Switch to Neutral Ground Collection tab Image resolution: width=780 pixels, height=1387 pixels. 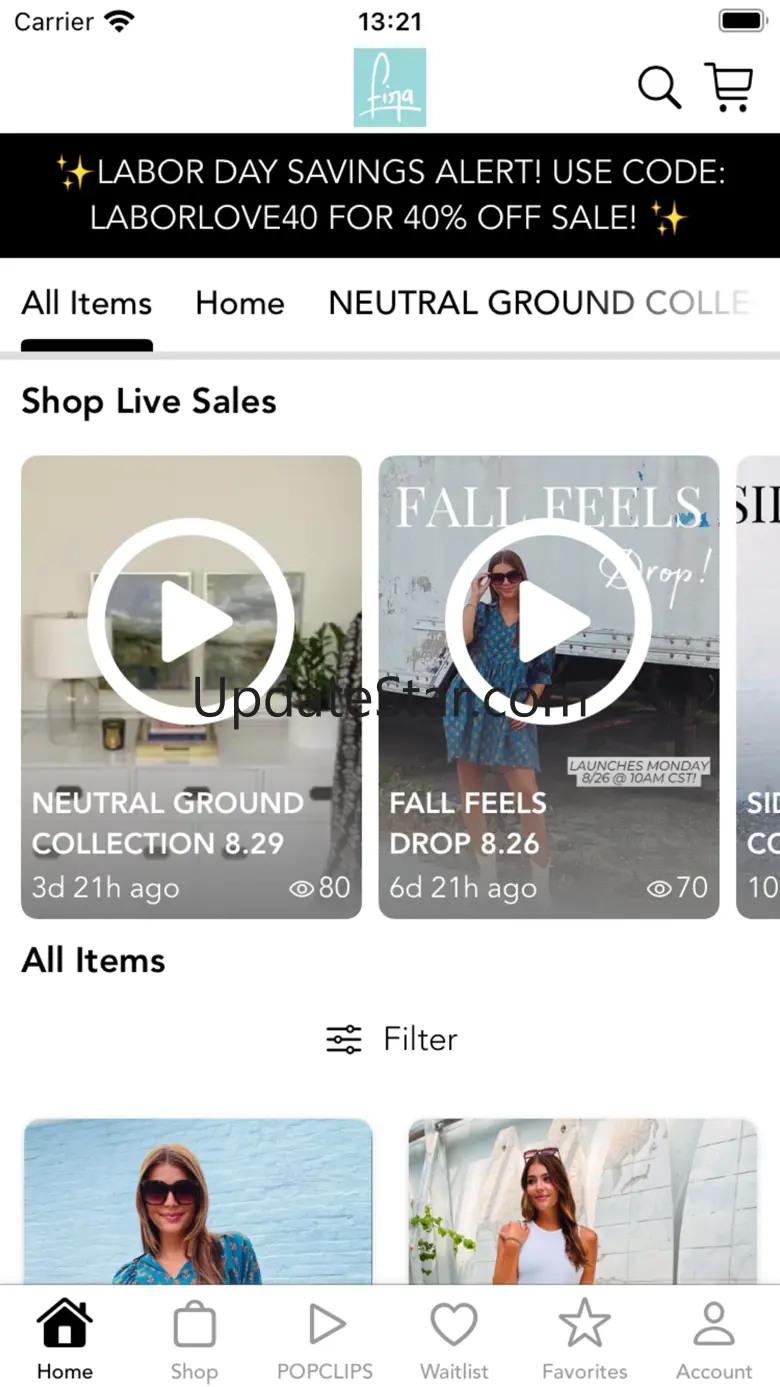pos(540,304)
